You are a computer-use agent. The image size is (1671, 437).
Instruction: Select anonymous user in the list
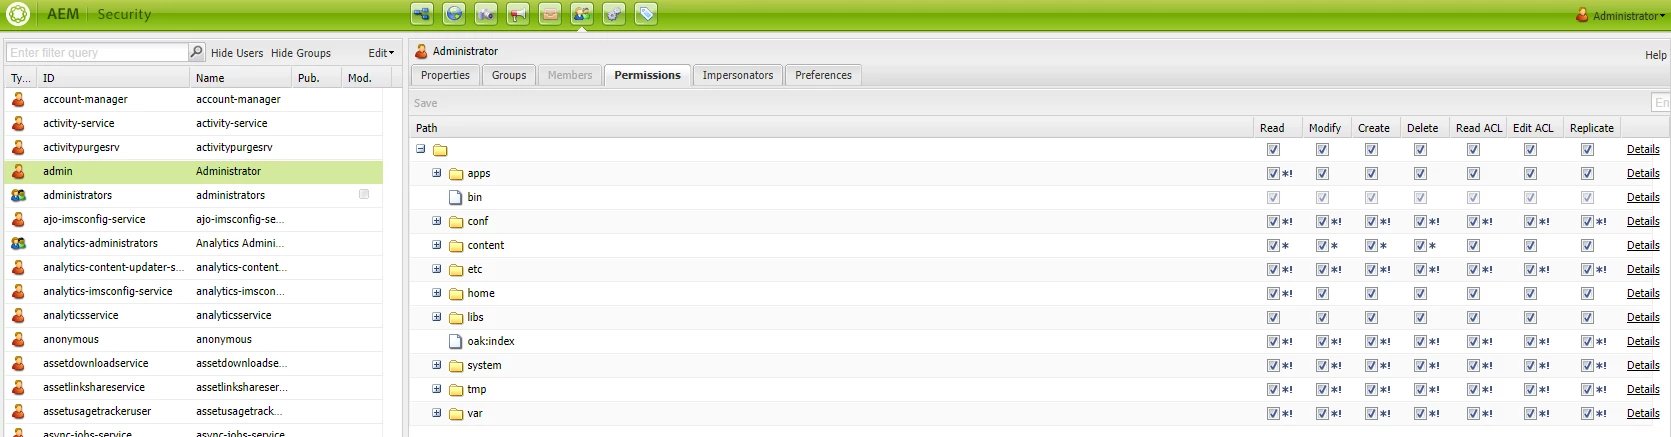193,339
